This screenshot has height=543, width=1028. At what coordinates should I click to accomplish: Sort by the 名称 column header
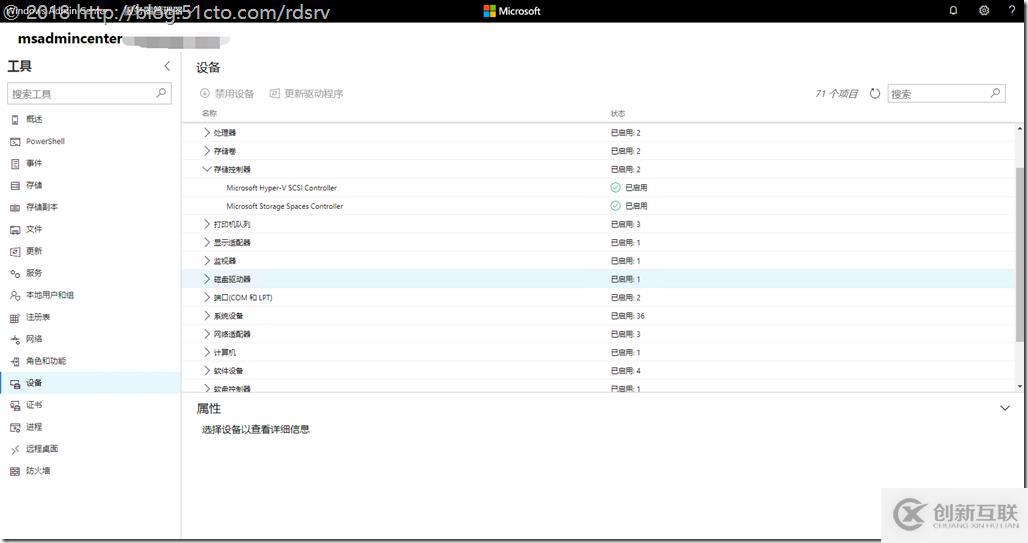[x=209, y=113]
